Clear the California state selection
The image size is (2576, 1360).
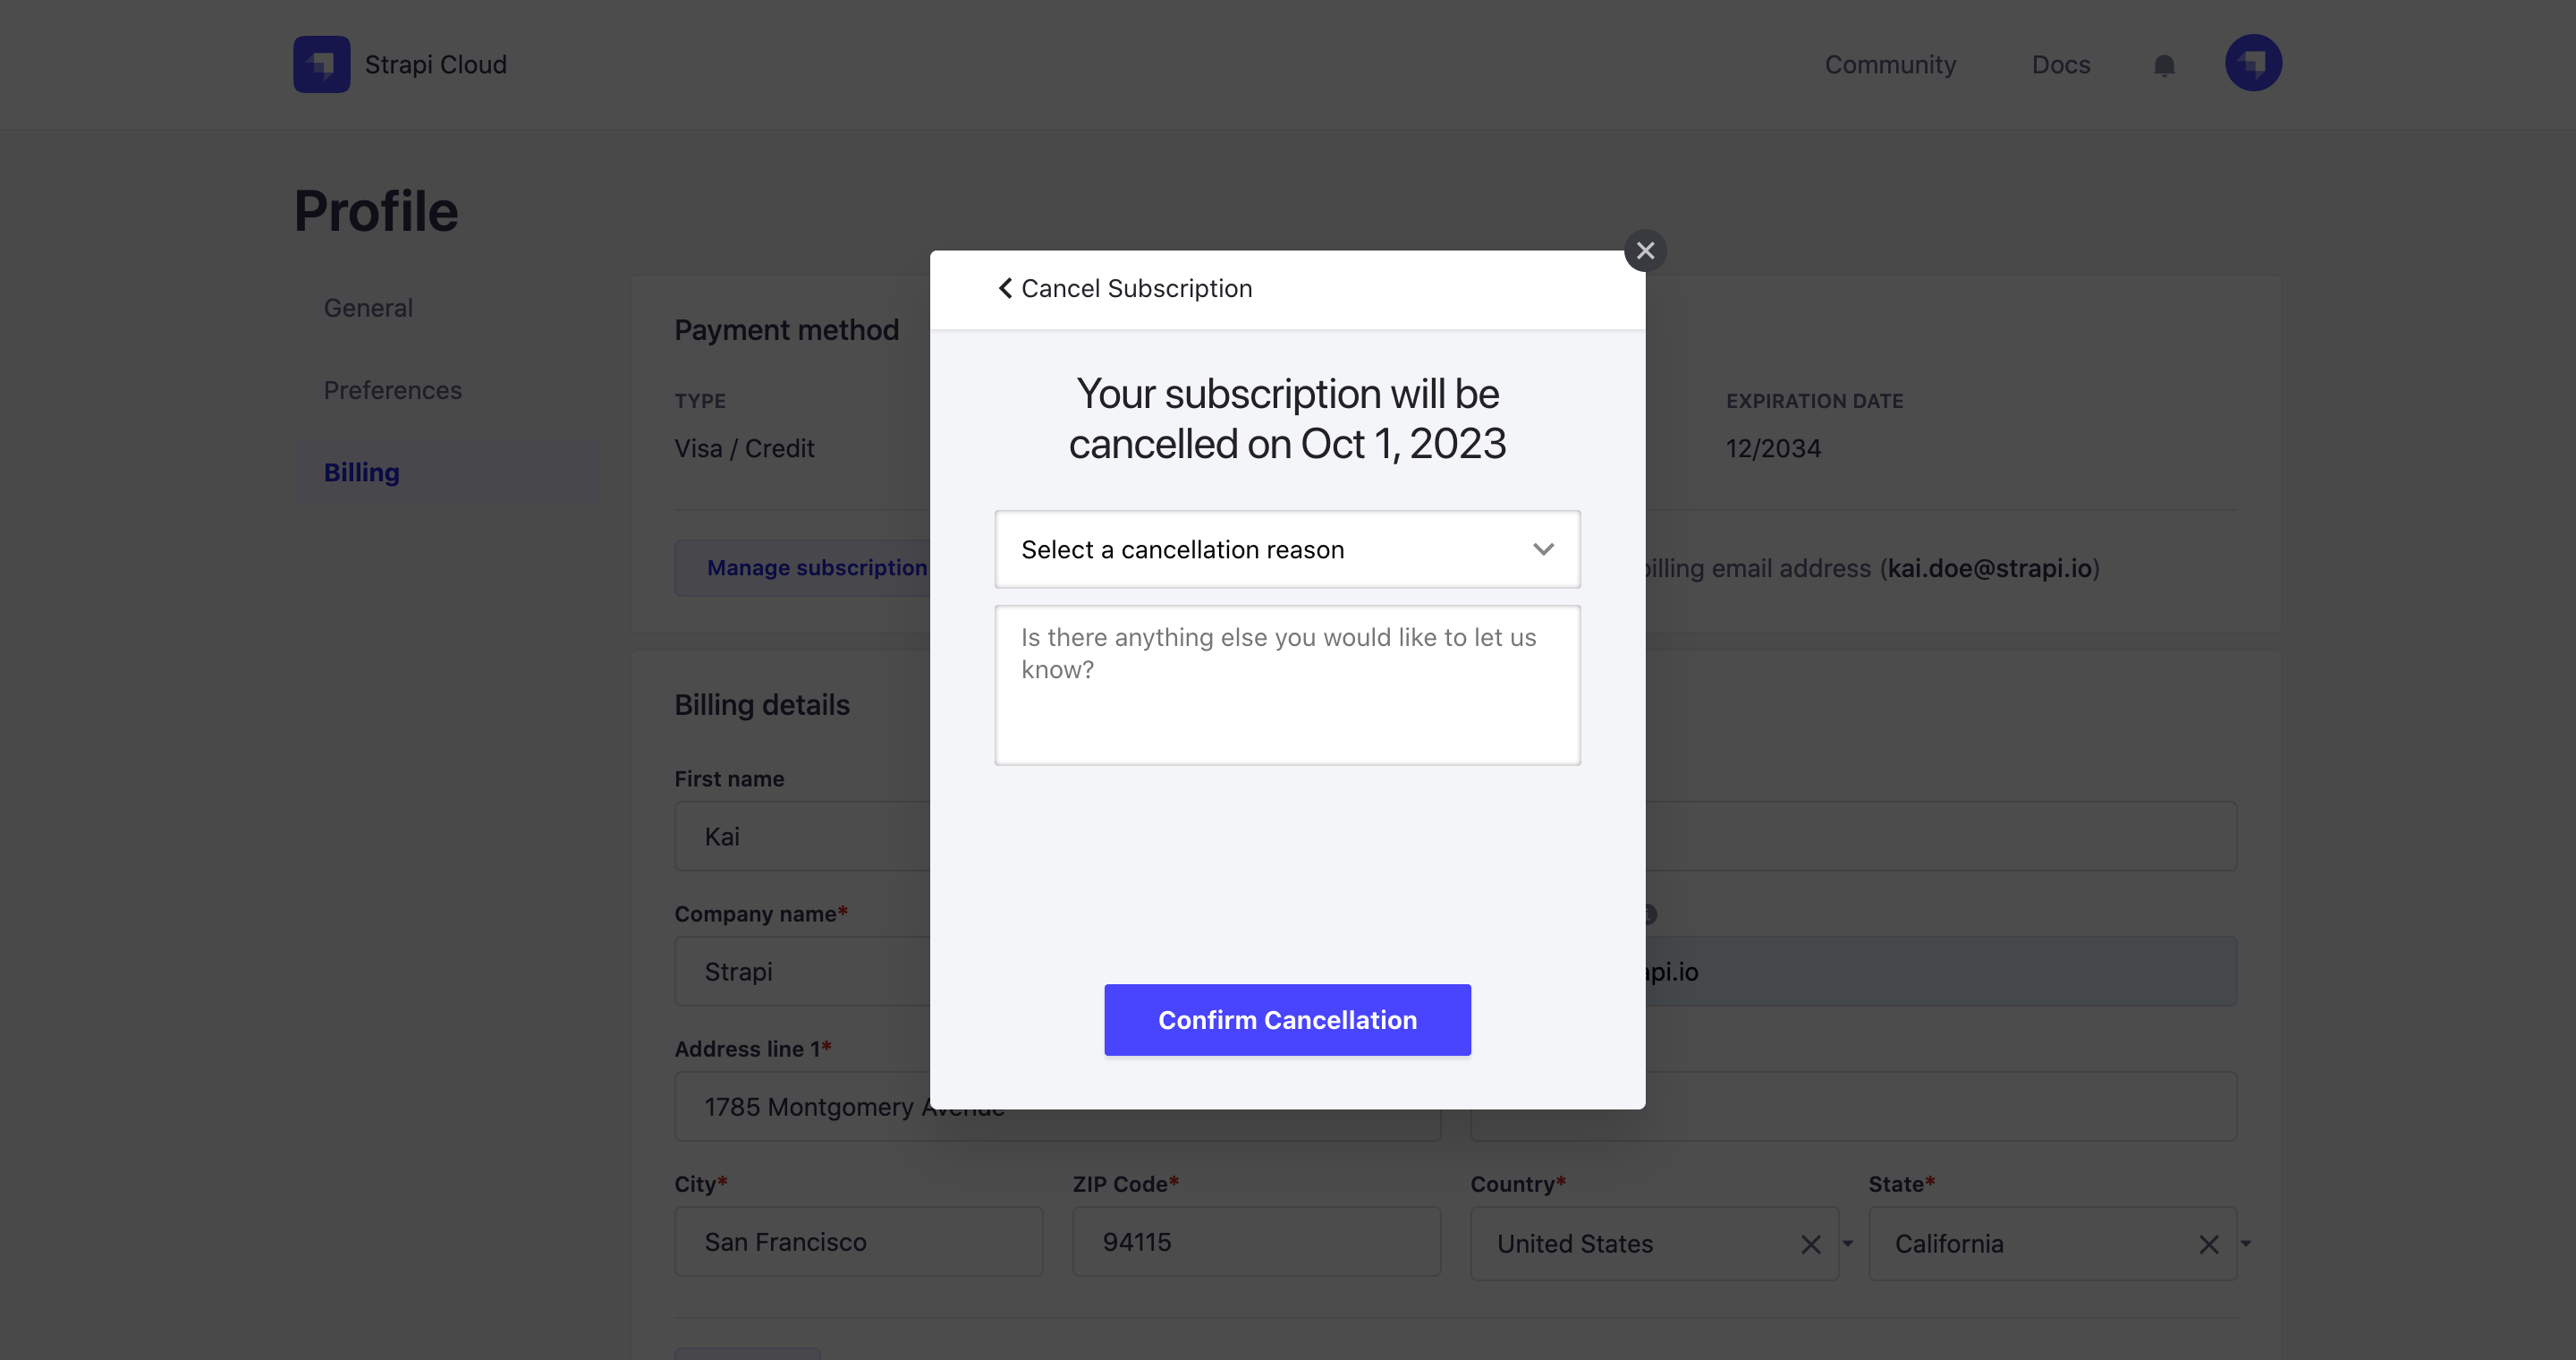click(x=2208, y=1244)
